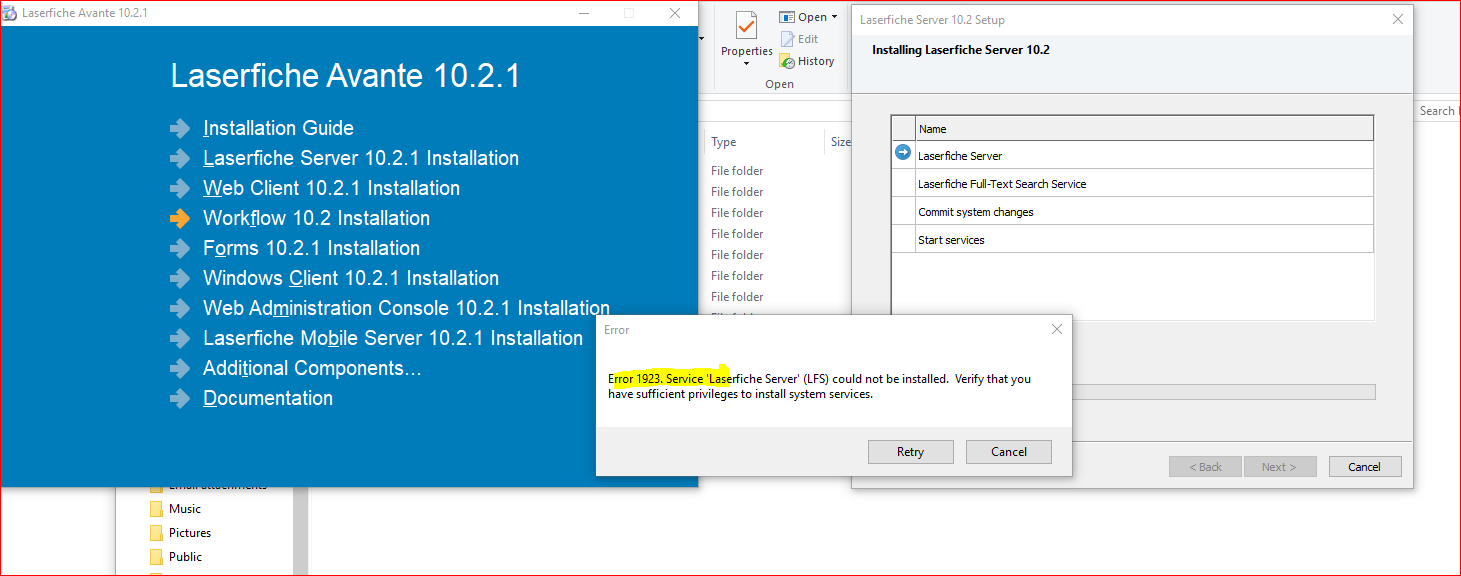Open the Installation Guide link
The image size is (1461, 576).
coord(278,128)
